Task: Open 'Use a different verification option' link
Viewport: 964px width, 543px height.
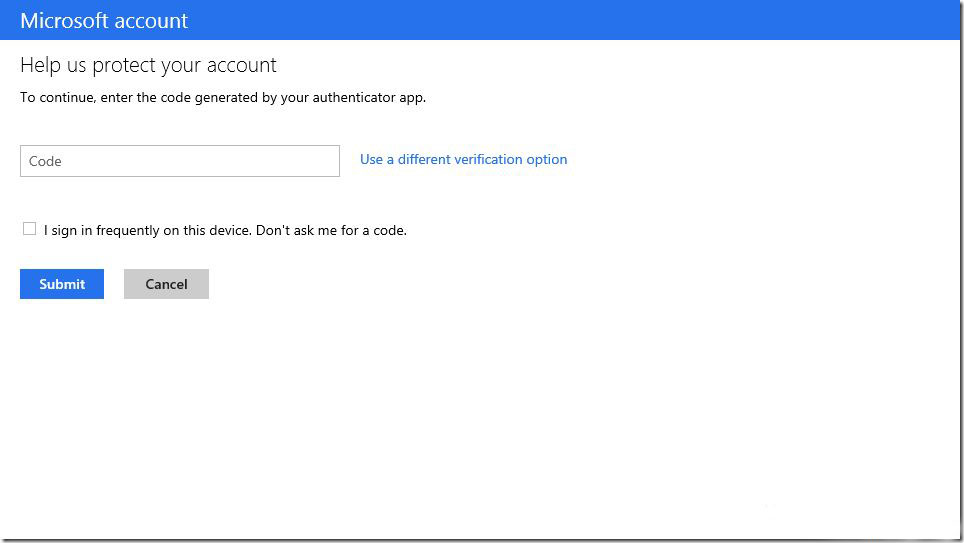Action: (x=463, y=159)
